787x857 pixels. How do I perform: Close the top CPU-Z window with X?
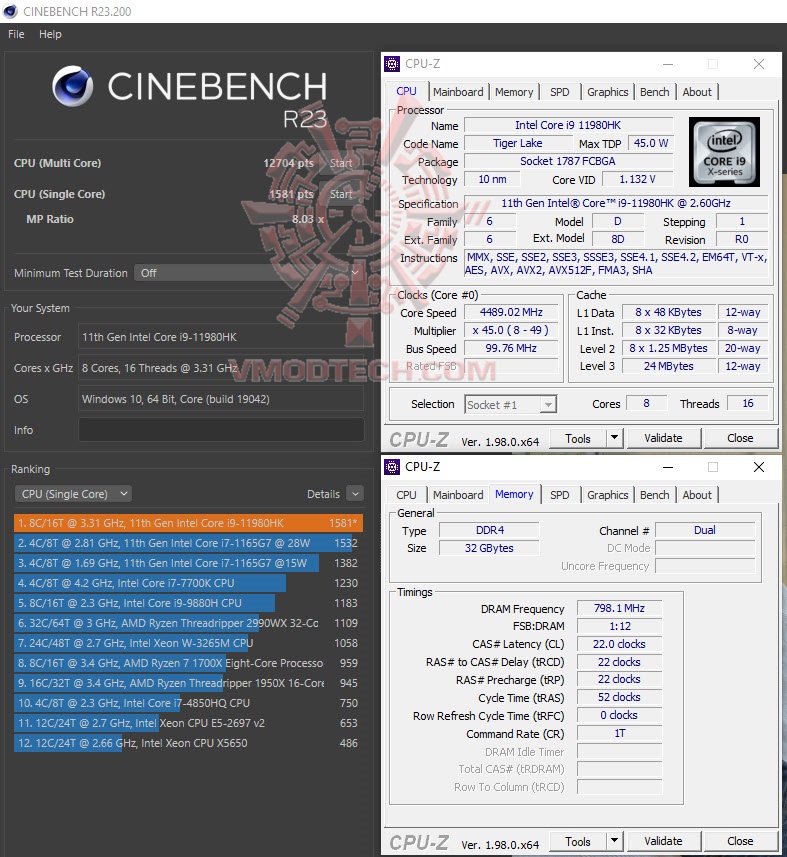(759, 64)
